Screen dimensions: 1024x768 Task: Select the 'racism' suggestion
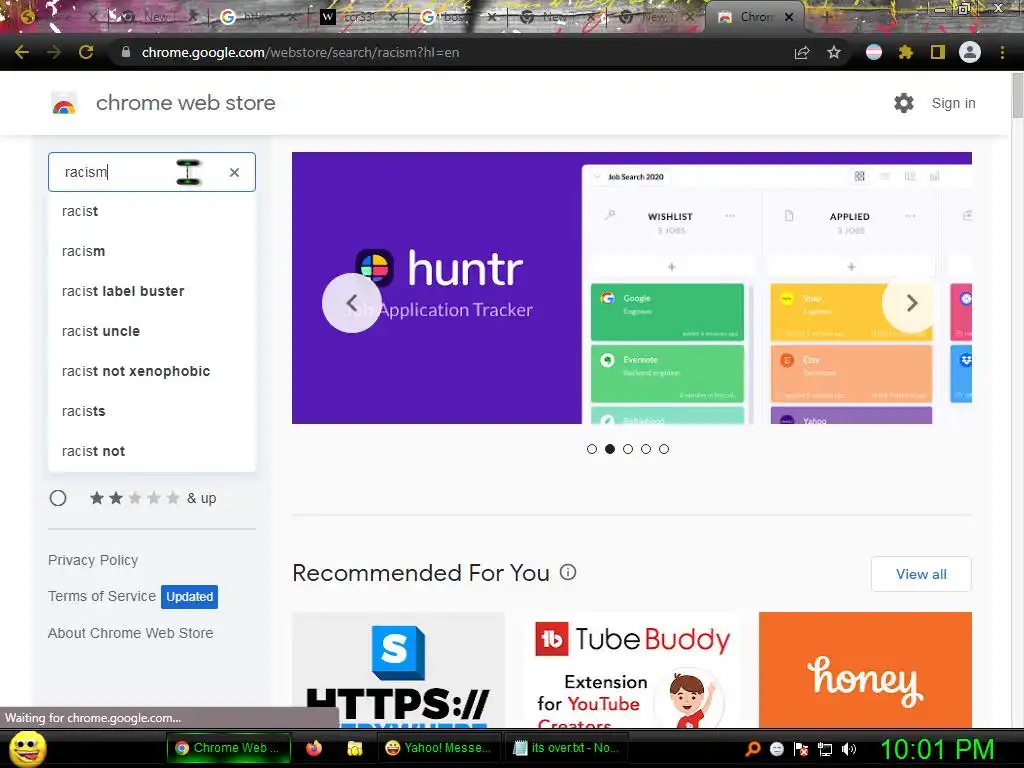[x=152, y=251]
